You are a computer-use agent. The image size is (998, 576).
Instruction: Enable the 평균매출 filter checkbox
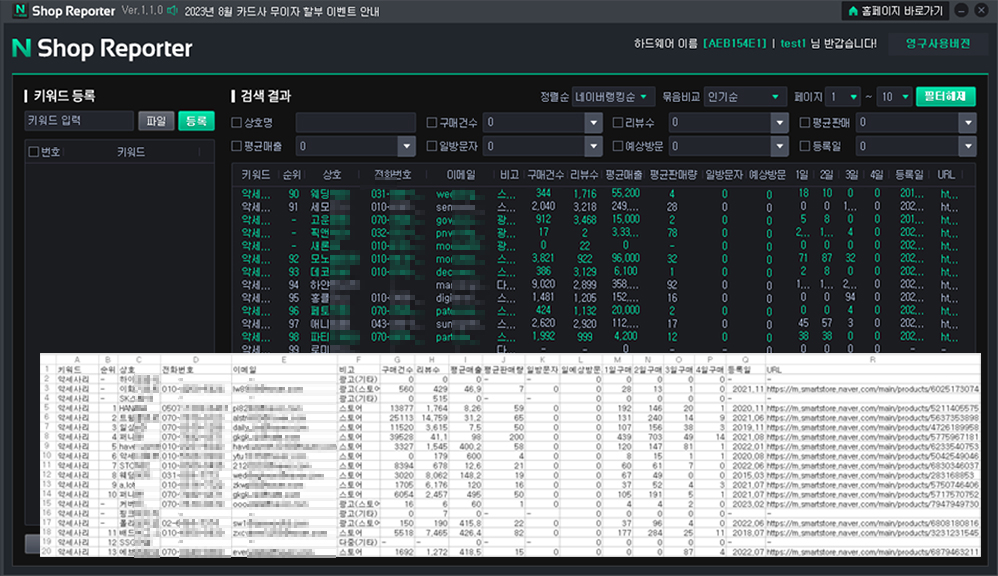[237, 146]
